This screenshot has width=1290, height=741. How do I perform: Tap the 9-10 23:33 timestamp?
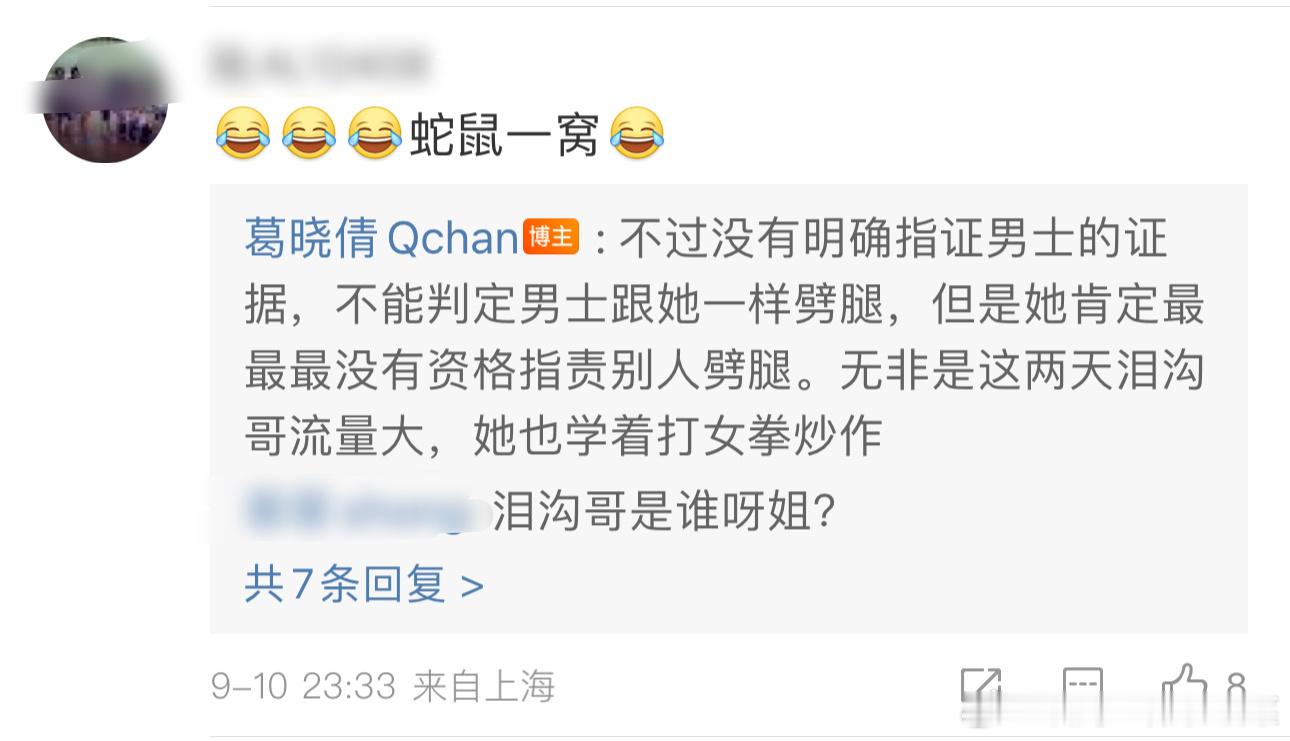click(304, 686)
